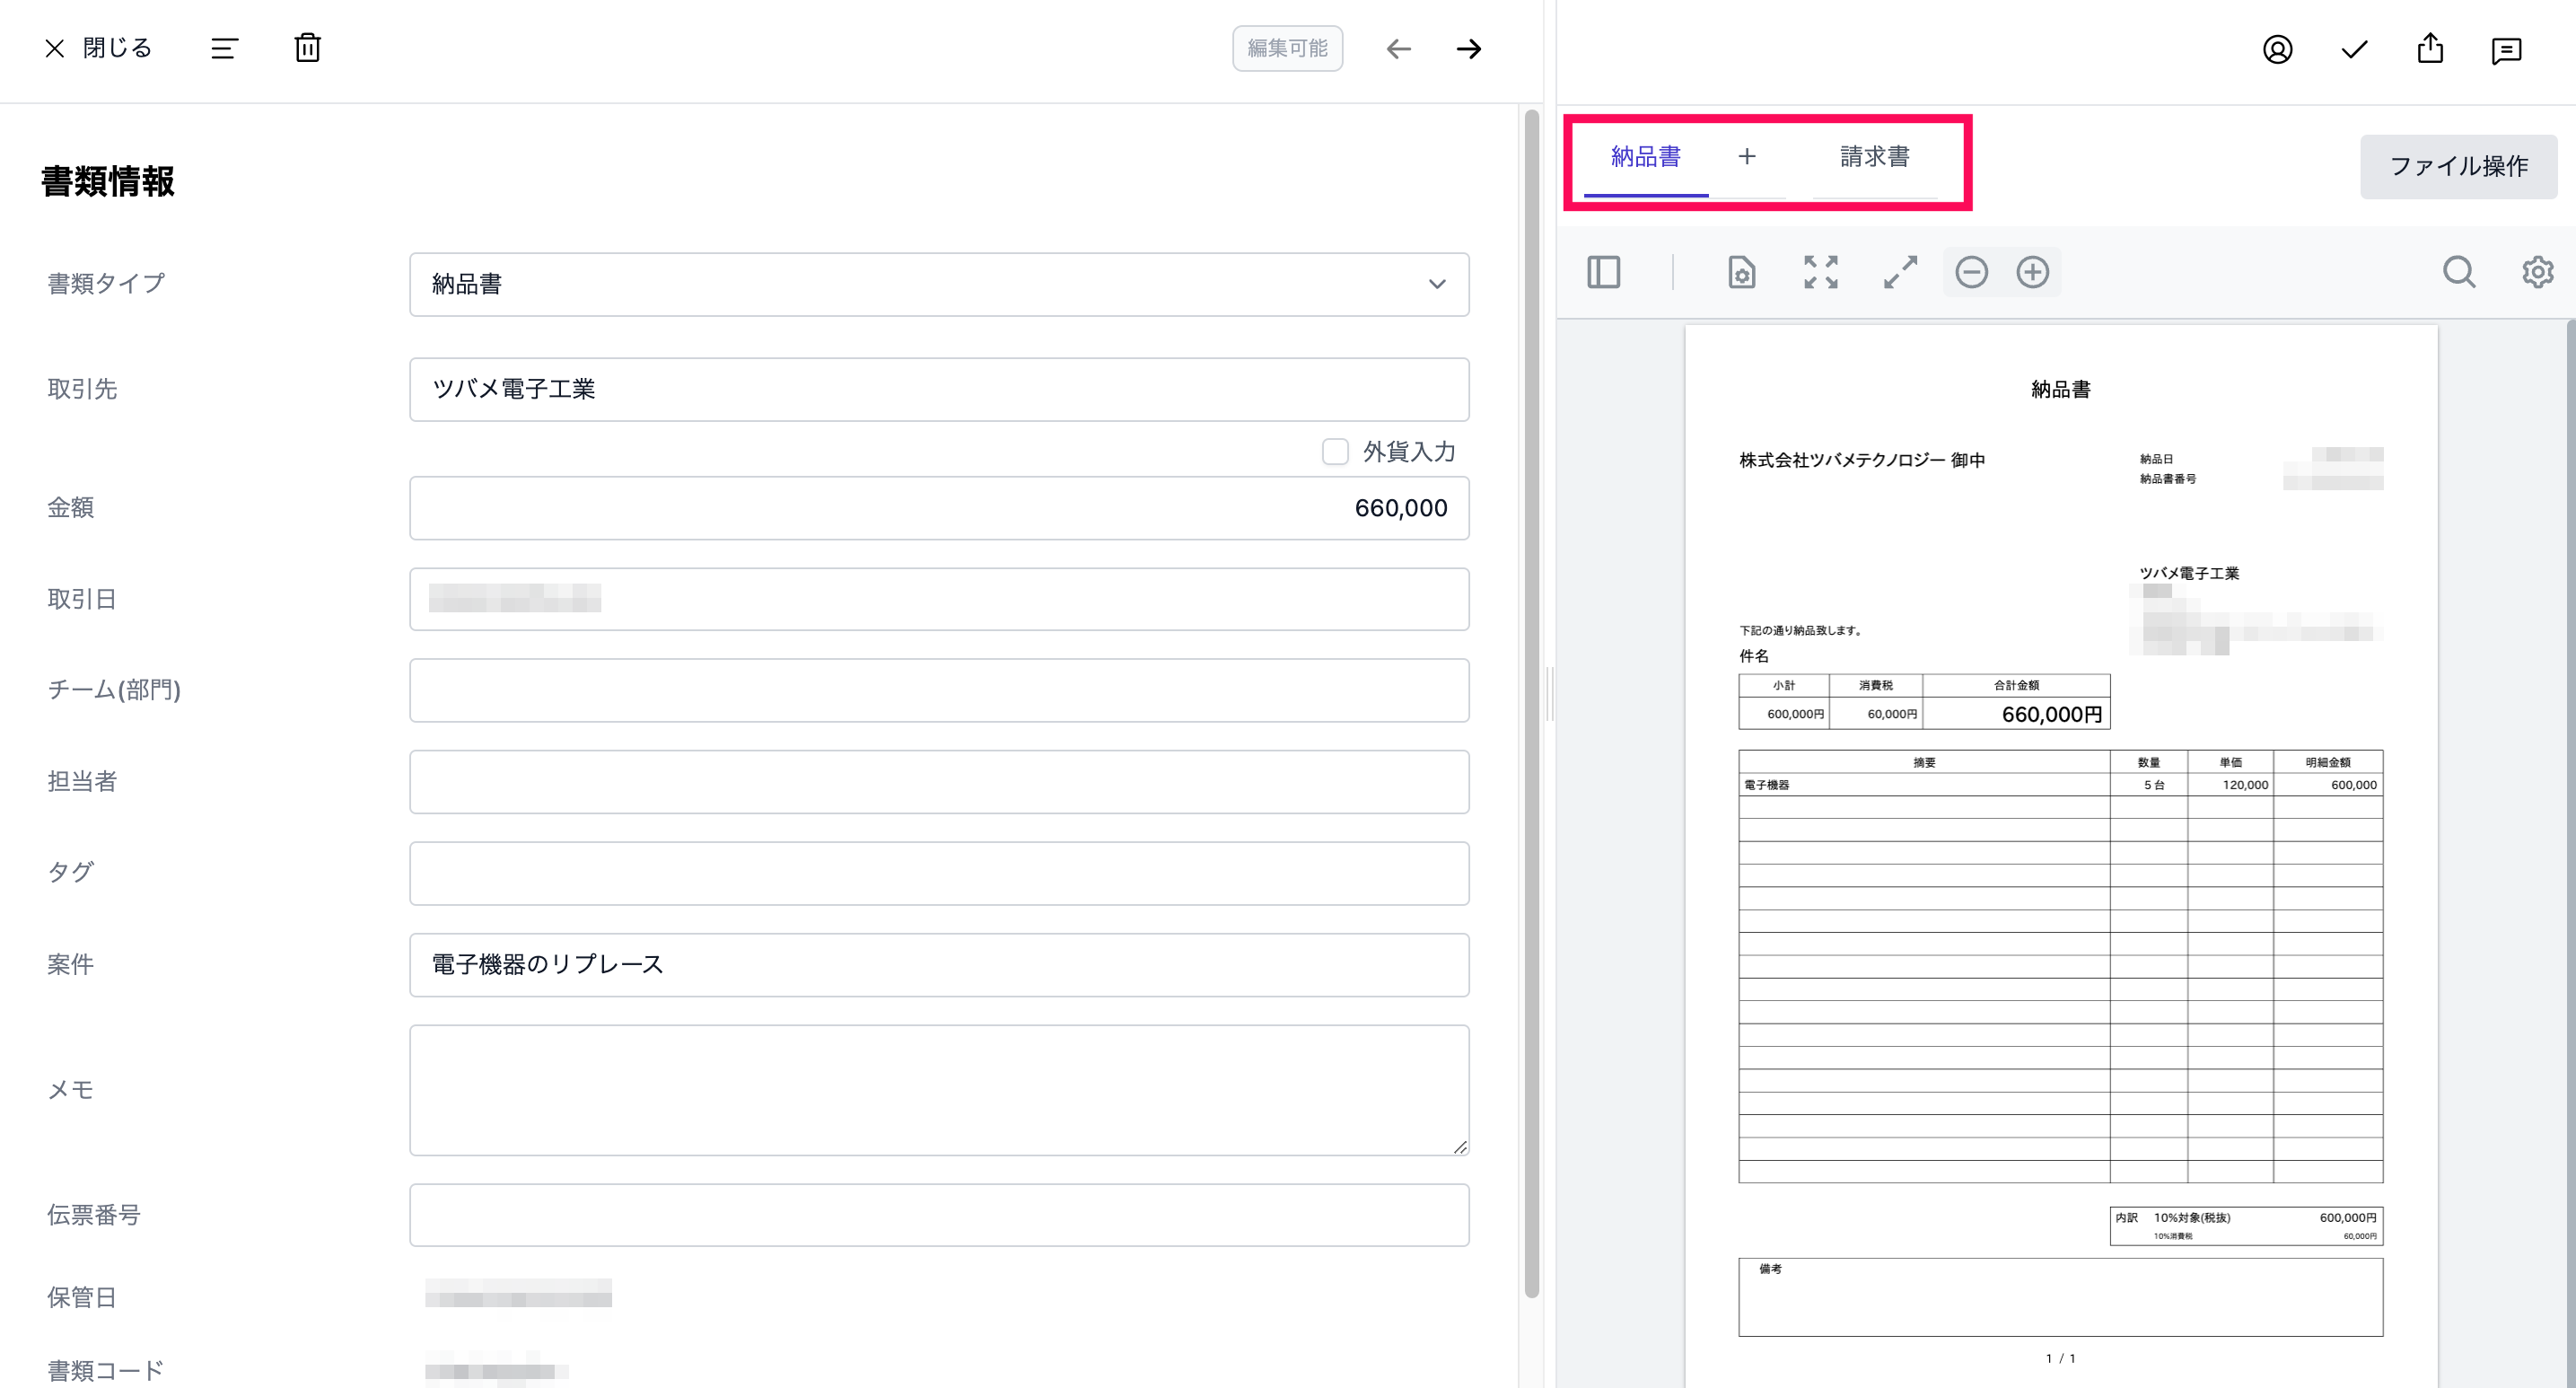This screenshot has width=2576, height=1388.
Task: Click the fit-to-page arrows icon
Action: click(x=1821, y=272)
